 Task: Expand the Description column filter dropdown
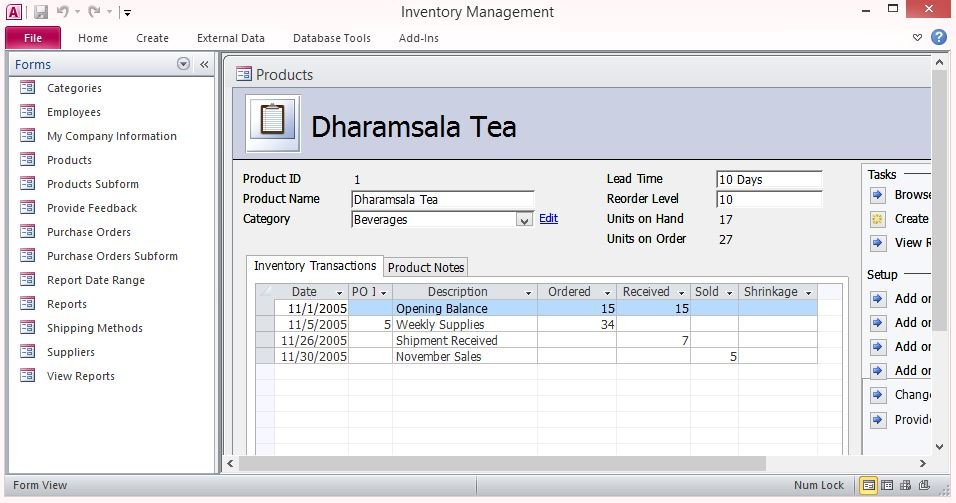coord(528,293)
